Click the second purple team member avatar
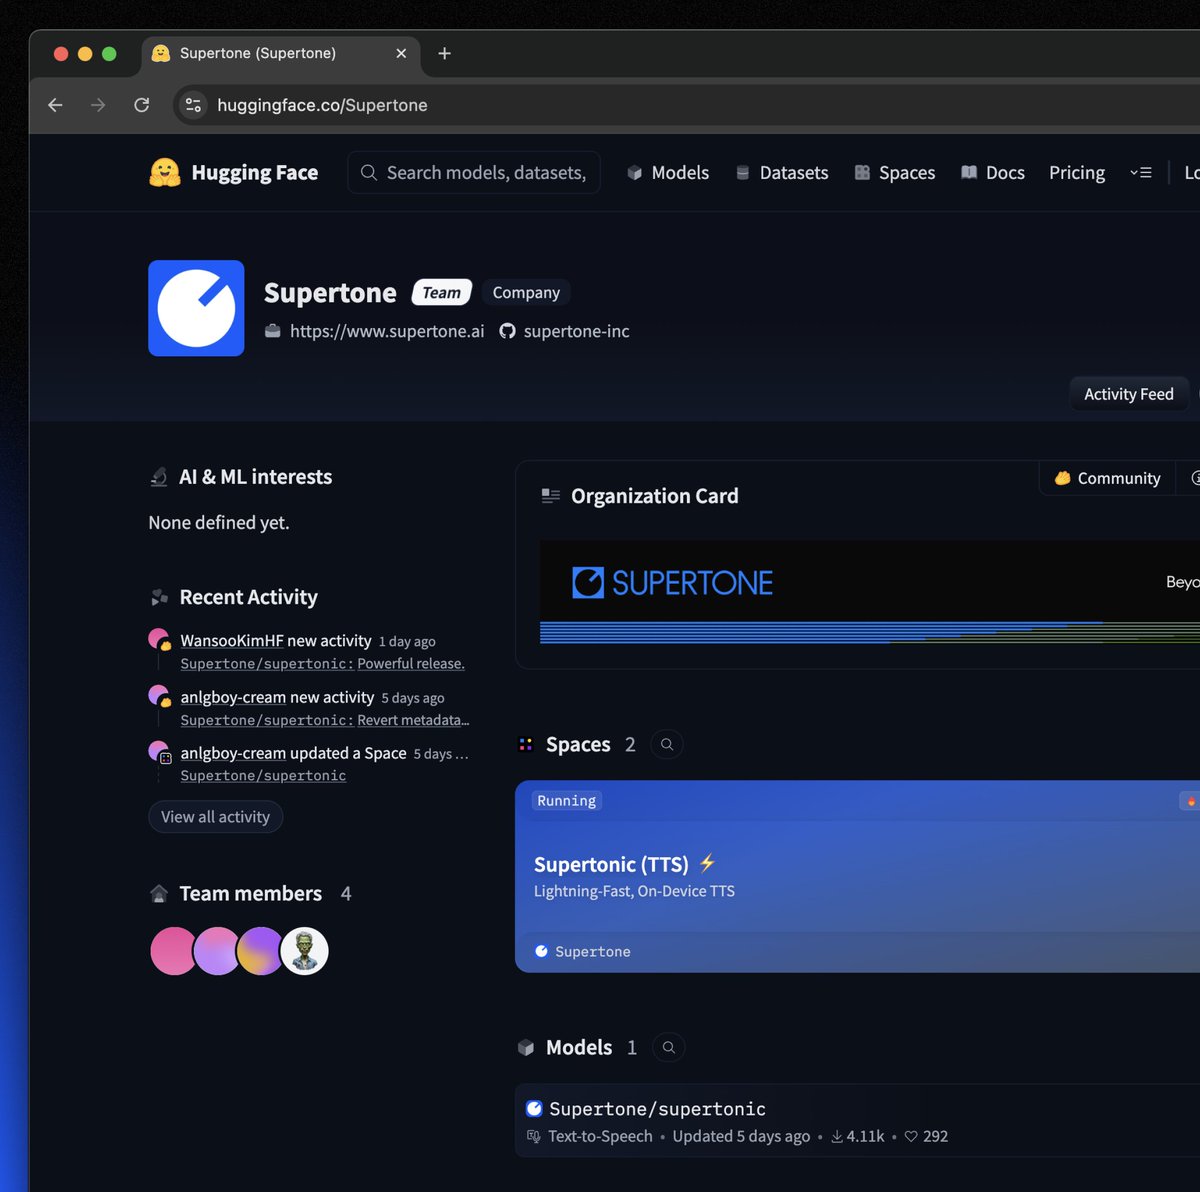 [216, 951]
